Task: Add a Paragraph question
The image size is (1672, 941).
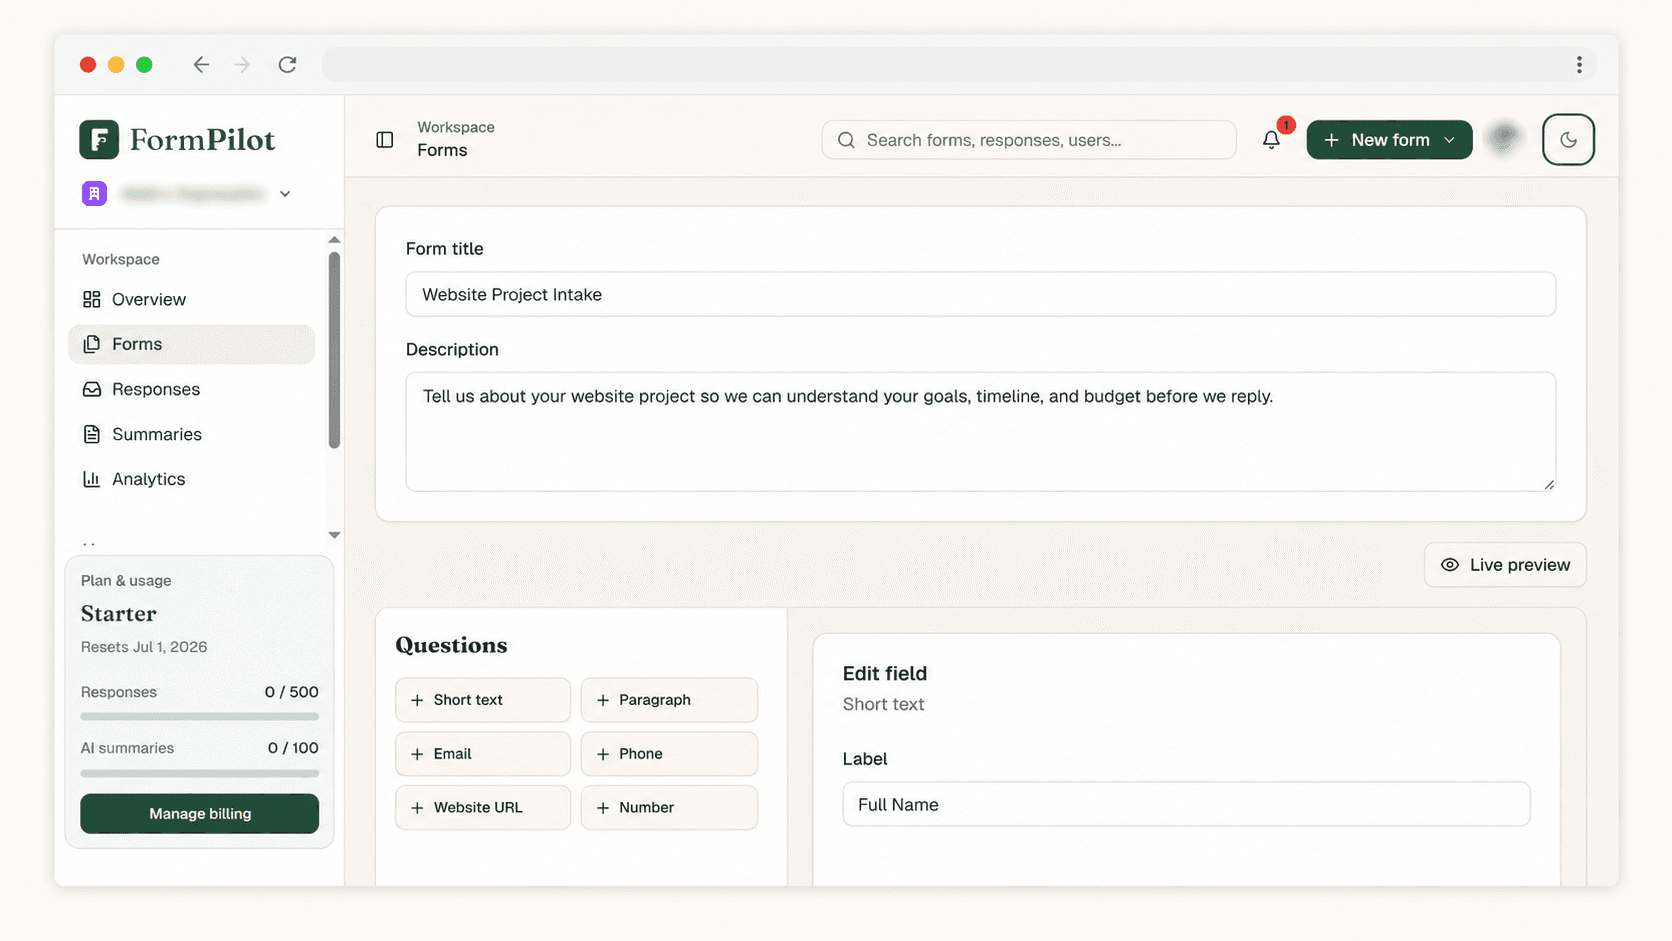Action: coord(669,700)
